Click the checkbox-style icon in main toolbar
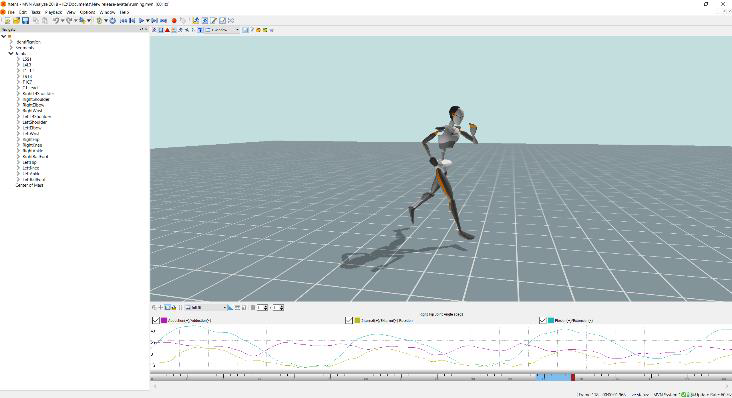 point(222,21)
